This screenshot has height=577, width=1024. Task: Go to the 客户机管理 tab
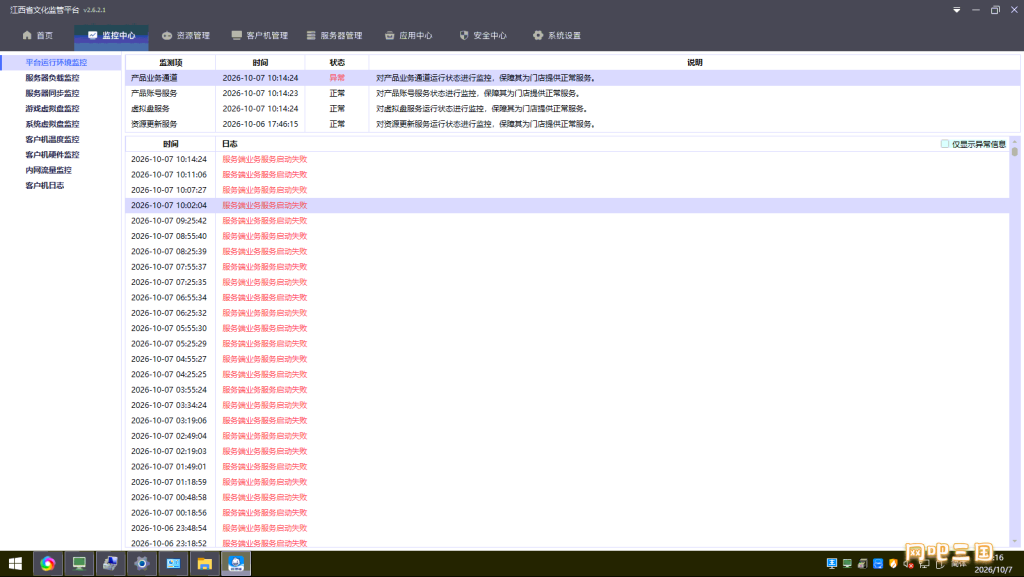[x=259, y=35]
